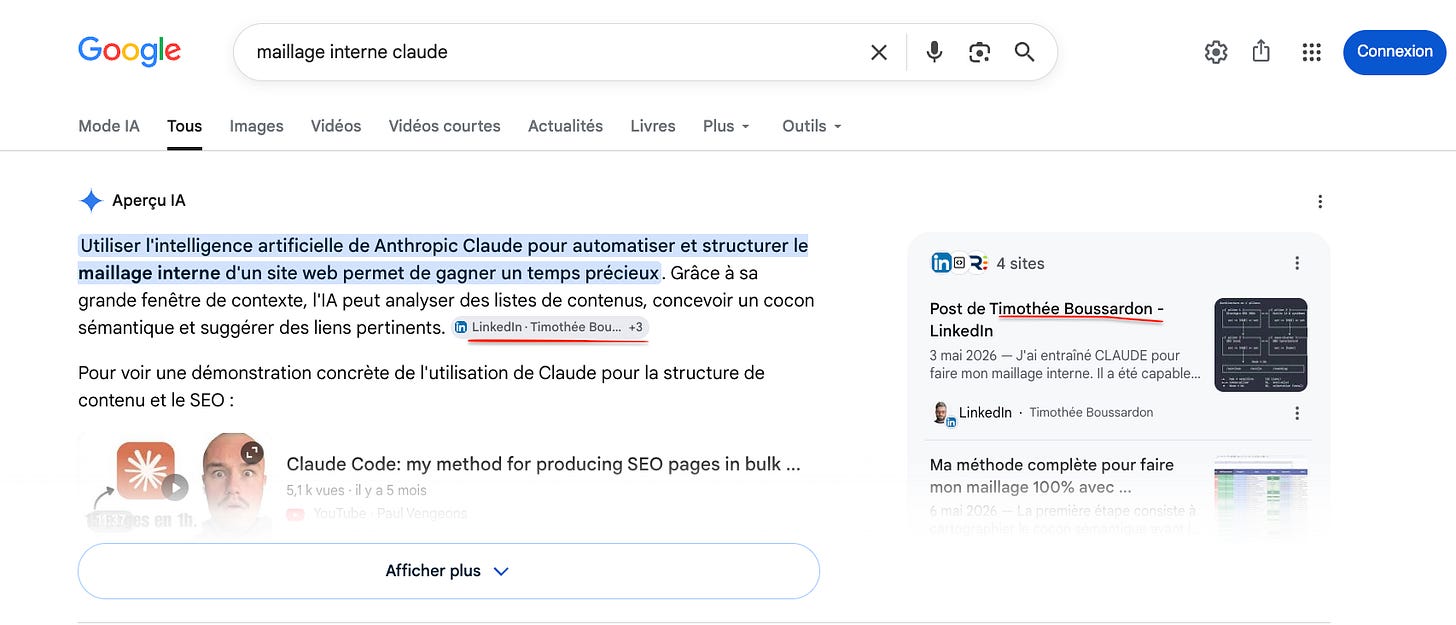Viewport: 1456px width, 625px height.
Task: Open Aperçu IA three-dot options menu
Action: pyautogui.click(x=1320, y=201)
